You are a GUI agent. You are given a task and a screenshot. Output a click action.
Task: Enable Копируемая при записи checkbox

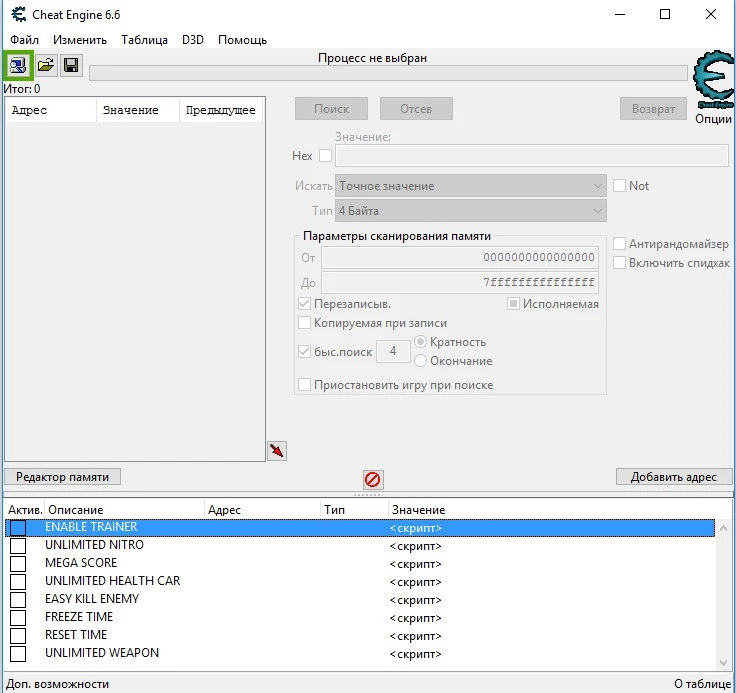click(304, 323)
